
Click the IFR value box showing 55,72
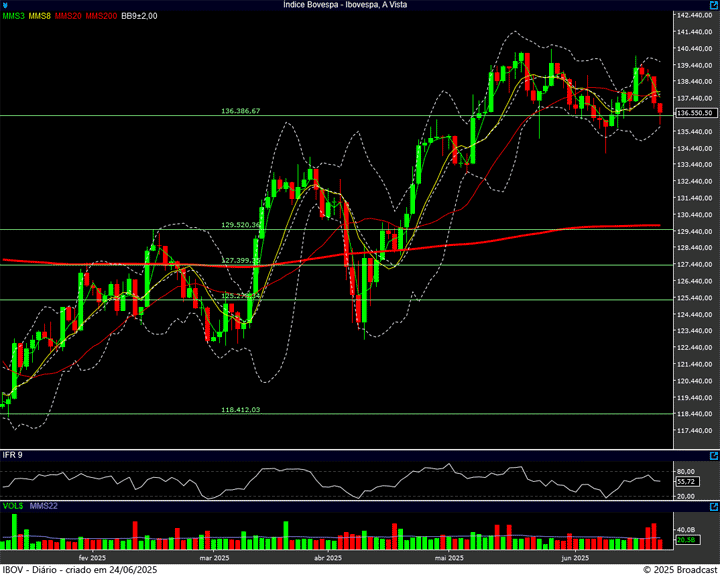(x=686, y=481)
